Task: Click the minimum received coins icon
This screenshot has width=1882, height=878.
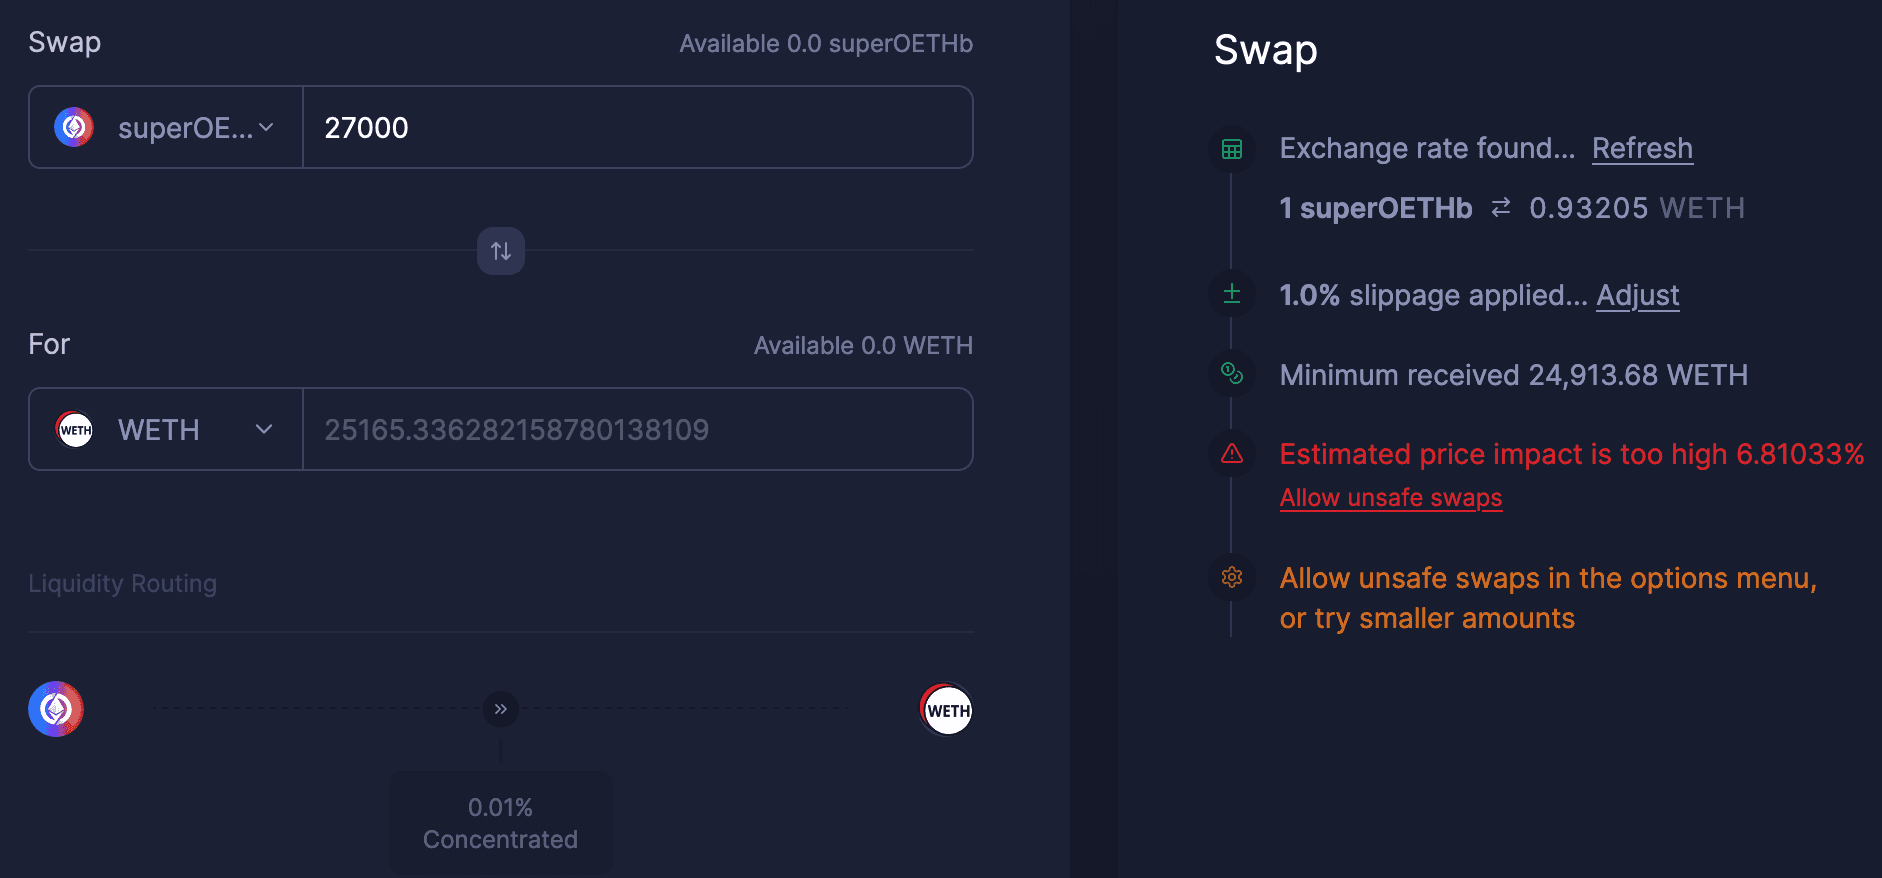Action: 1232,374
